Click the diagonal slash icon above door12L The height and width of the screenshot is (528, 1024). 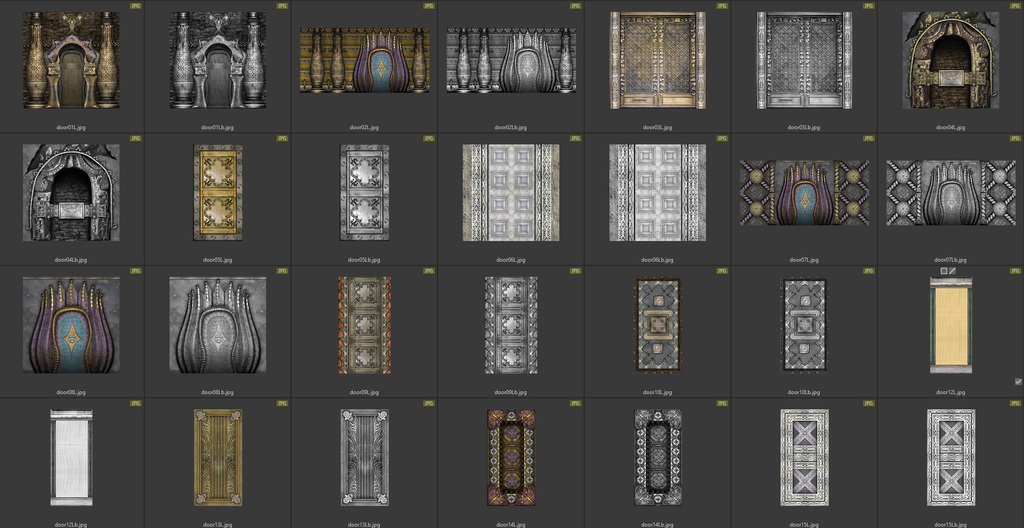point(953,271)
